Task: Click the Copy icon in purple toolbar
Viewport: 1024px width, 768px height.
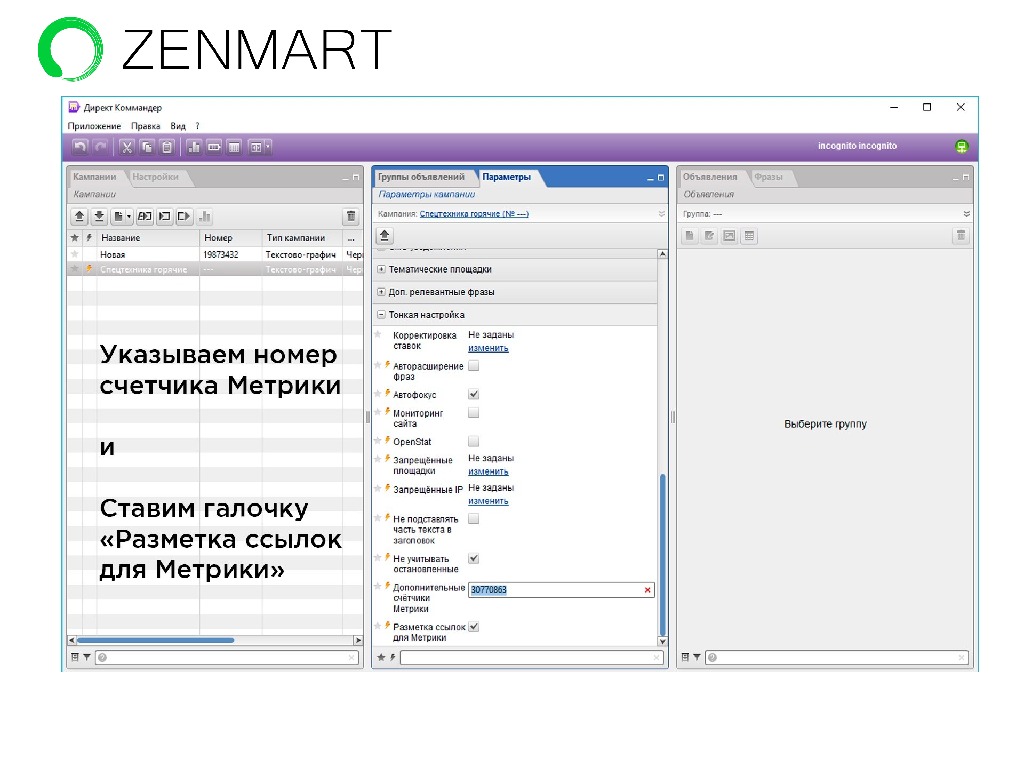Action: click(147, 147)
